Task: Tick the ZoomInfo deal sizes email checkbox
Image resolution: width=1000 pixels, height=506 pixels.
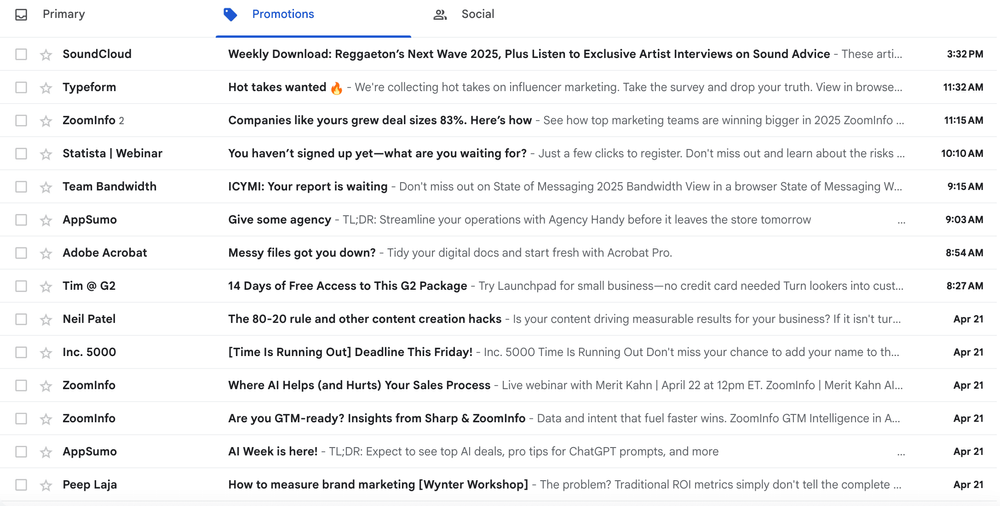Action: 21,121
